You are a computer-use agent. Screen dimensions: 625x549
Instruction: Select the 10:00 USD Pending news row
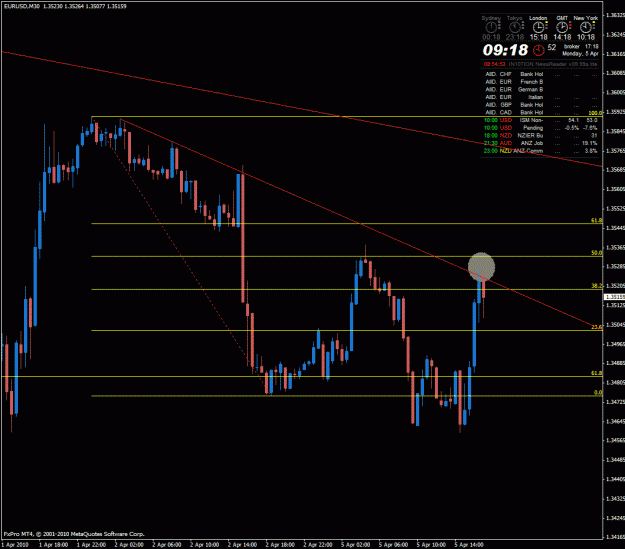[541, 128]
